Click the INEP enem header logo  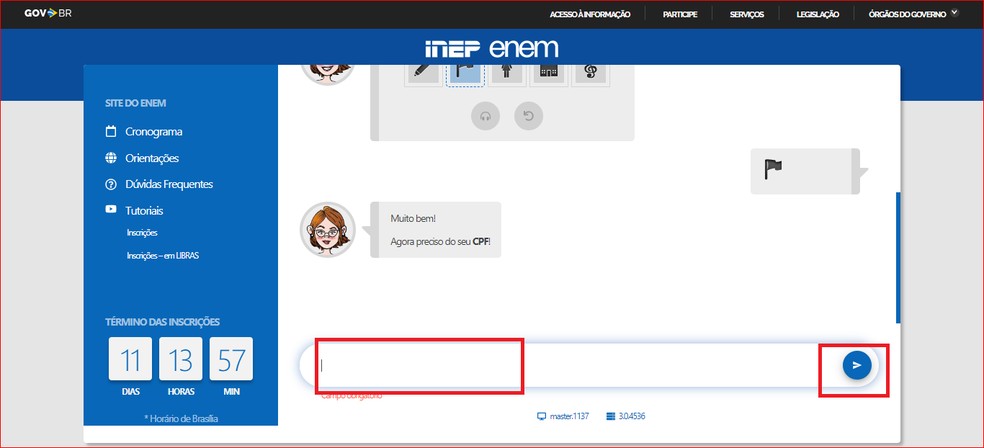pos(491,48)
